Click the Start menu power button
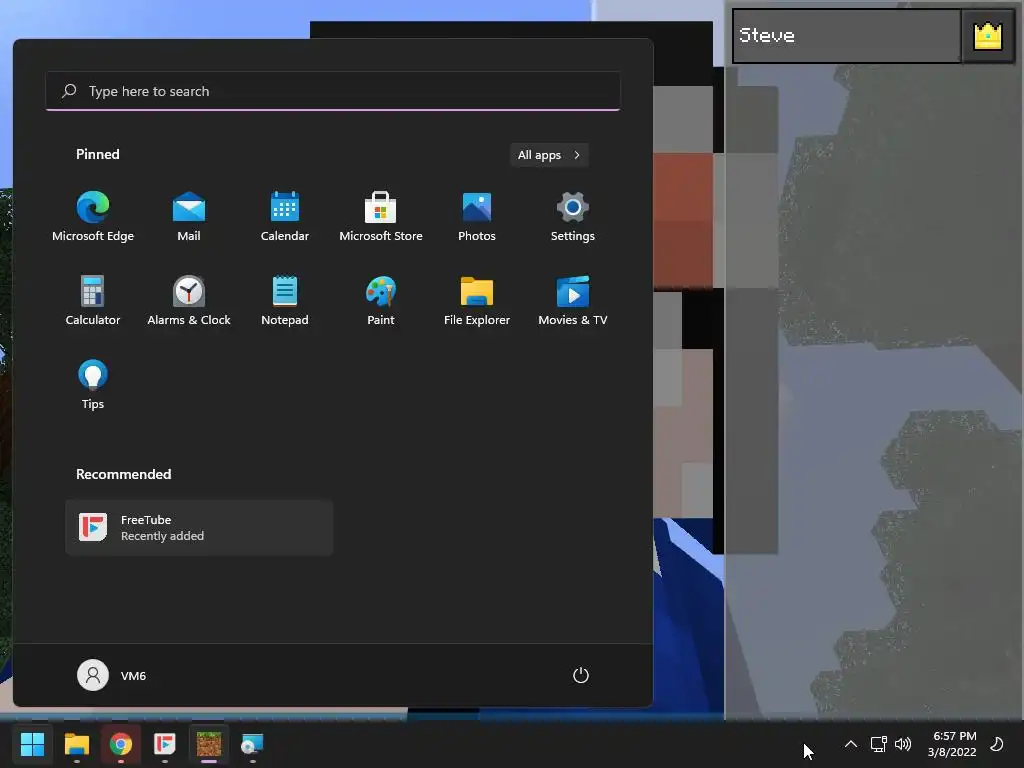Image resolution: width=1024 pixels, height=768 pixels. click(581, 675)
